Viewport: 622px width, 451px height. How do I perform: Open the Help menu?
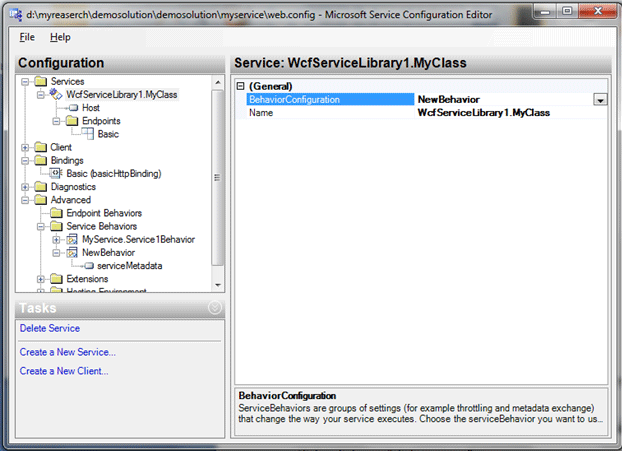click(60, 37)
